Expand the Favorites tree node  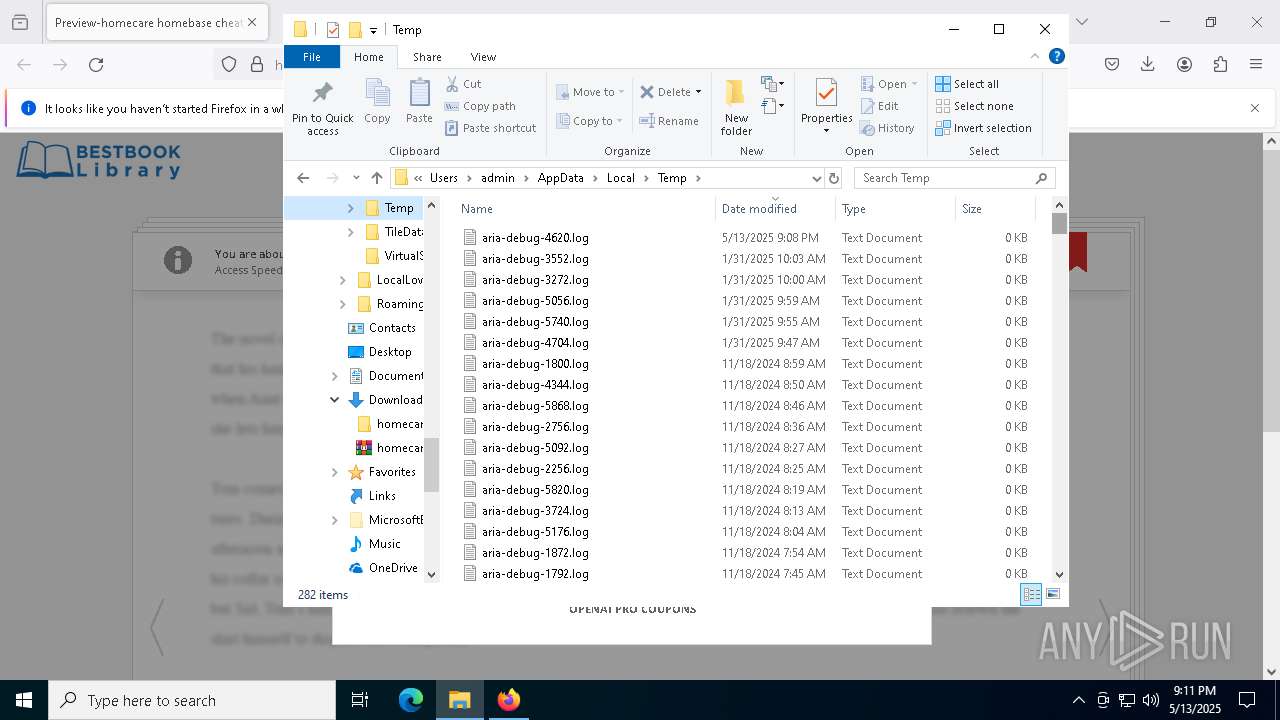334,472
